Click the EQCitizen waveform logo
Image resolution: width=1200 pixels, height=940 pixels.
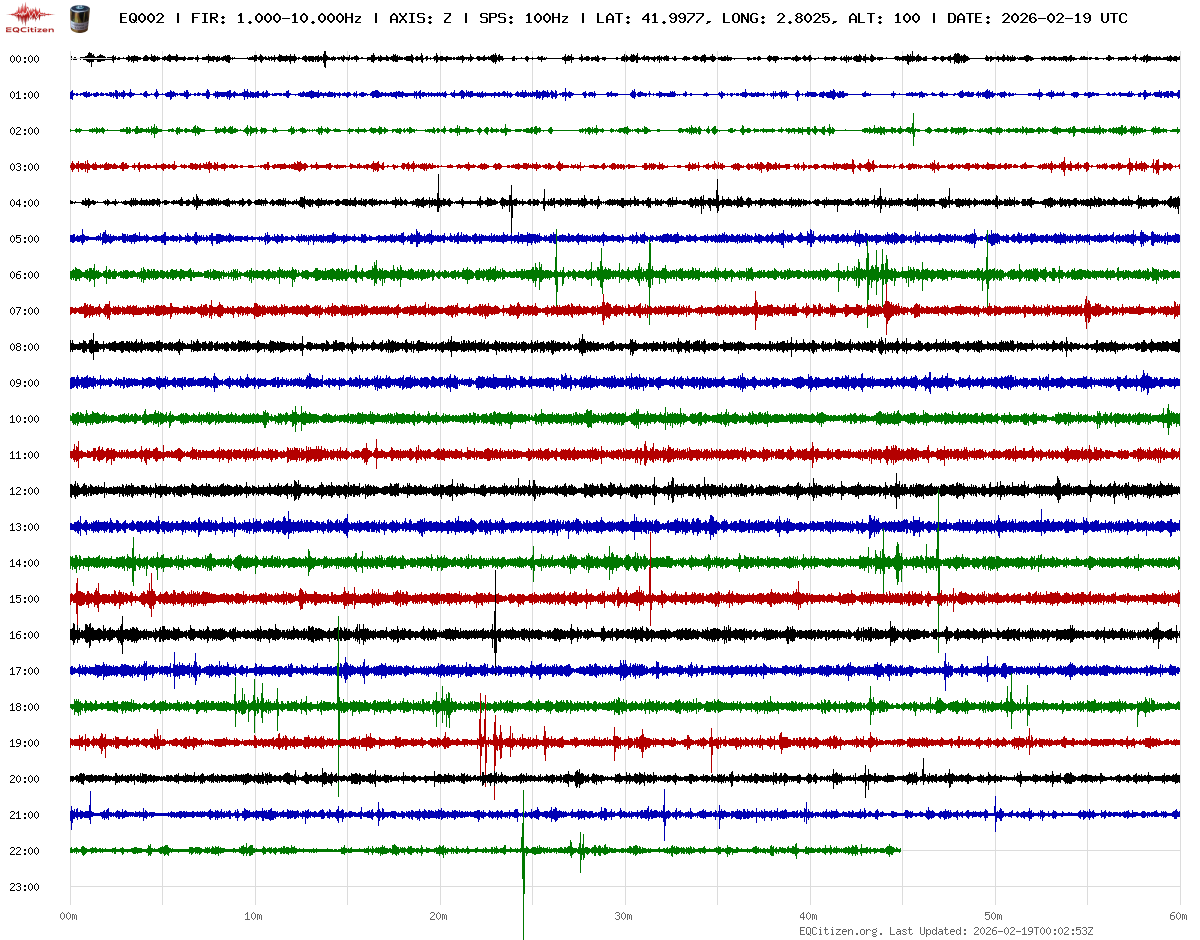30,17
